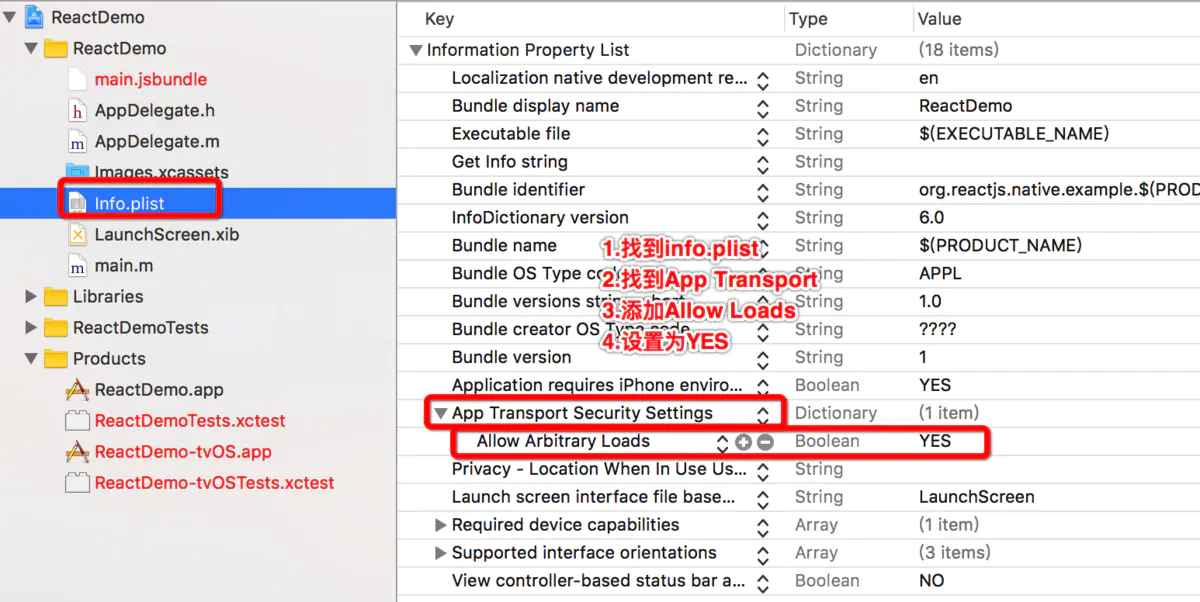Click the en localization value
This screenshot has width=1200, height=602.
pos(928,78)
